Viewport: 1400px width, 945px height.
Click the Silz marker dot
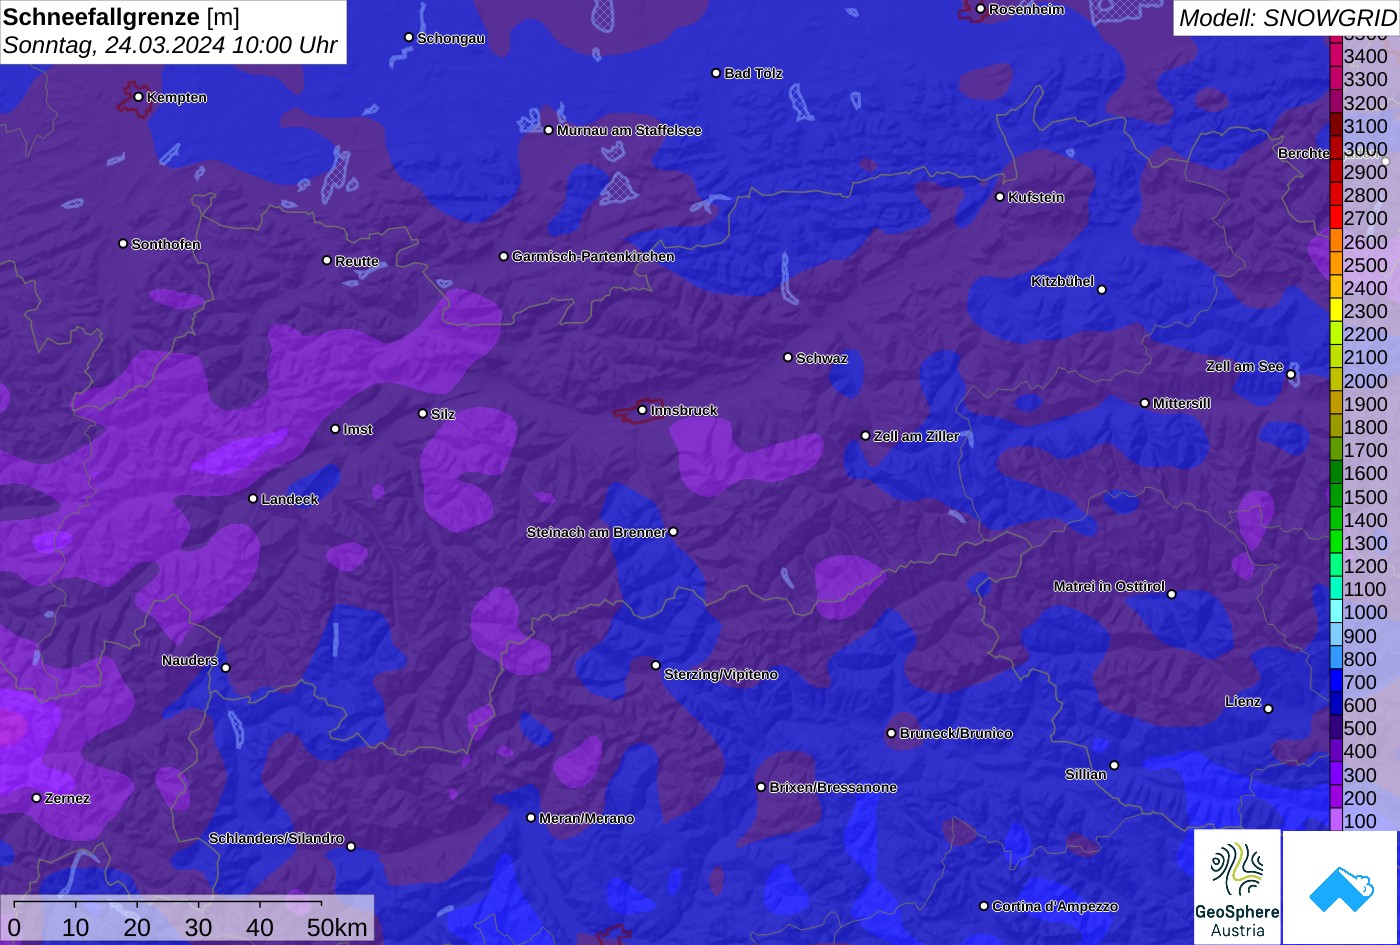click(x=422, y=413)
